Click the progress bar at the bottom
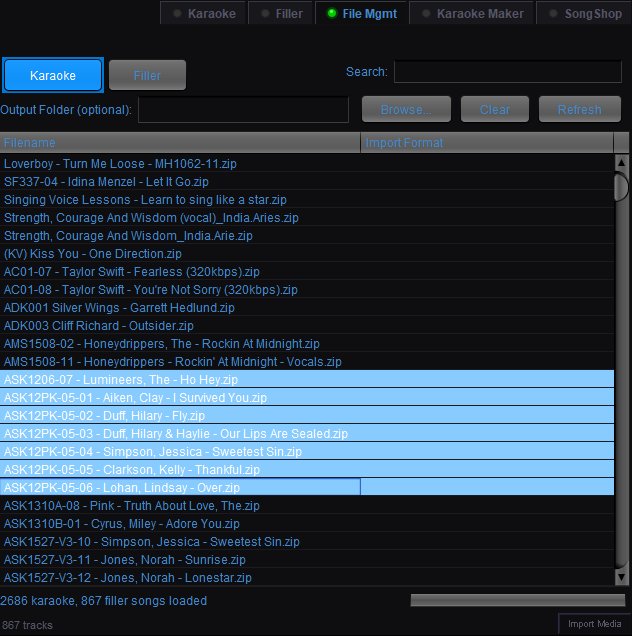 (x=518, y=600)
